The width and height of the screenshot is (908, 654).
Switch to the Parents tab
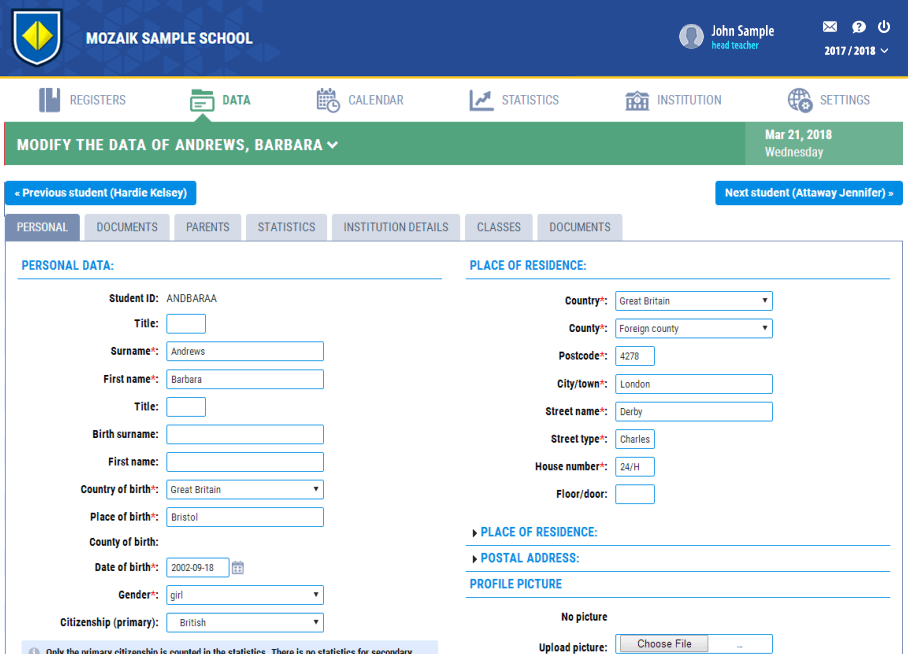tap(208, 227)
